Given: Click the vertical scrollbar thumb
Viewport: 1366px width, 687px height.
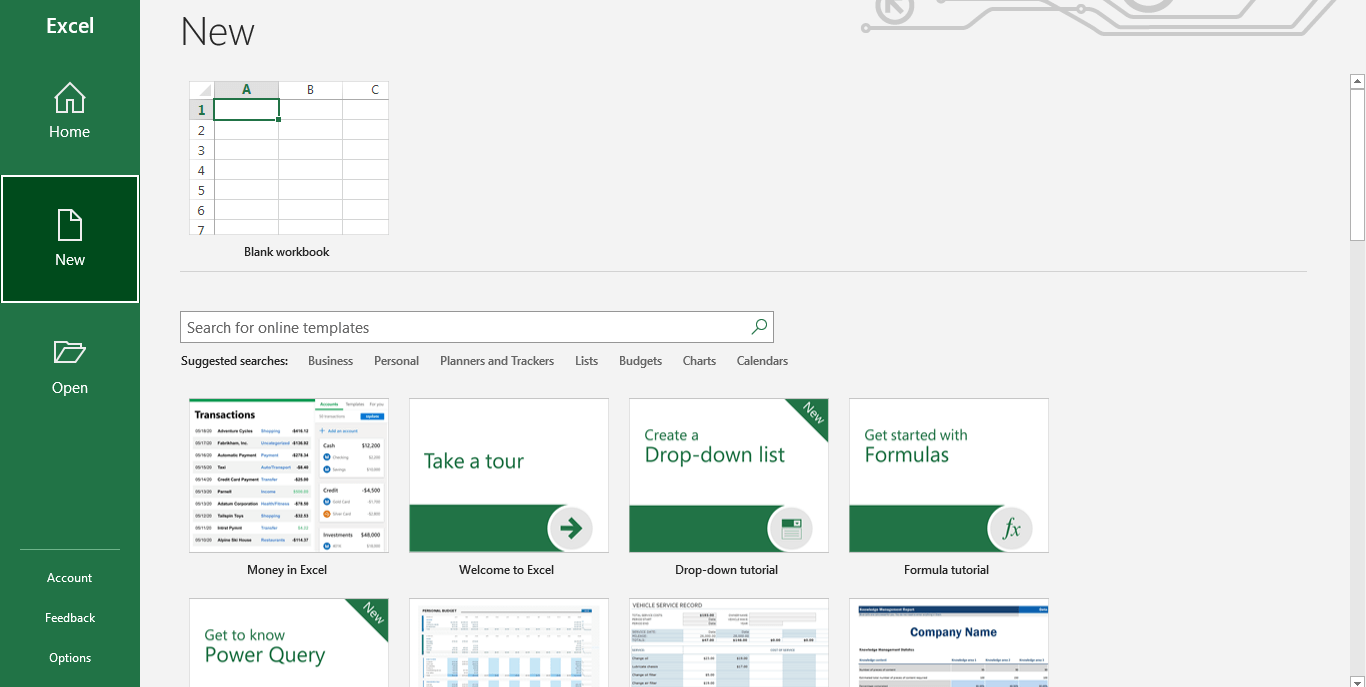Looking at the screenshot, I should pos(1357,165).
